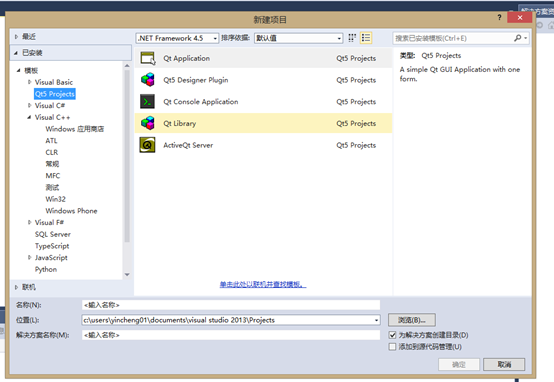Click the link to find templates online
Image resolution: width=554 pixels, height=382 pixels.
point(263,284)
